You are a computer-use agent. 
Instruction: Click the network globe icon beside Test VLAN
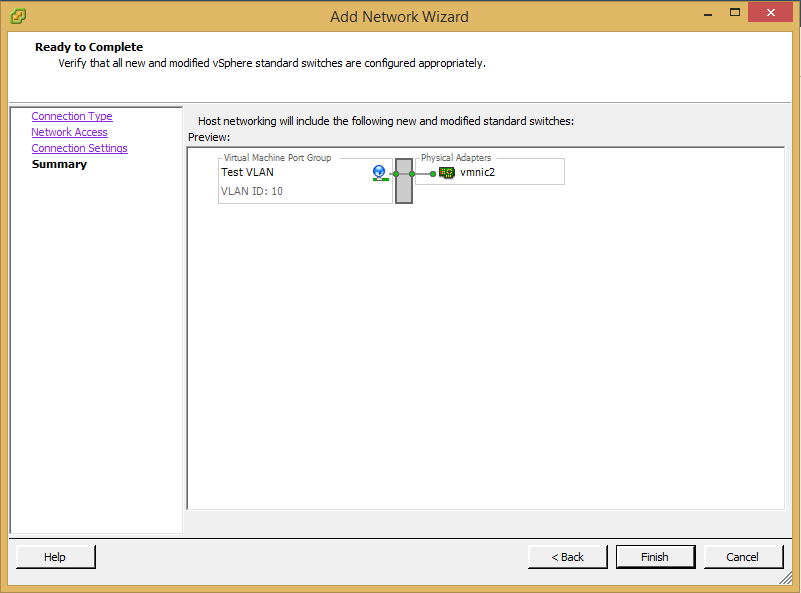pyautogui.click(x=379, y=173)
